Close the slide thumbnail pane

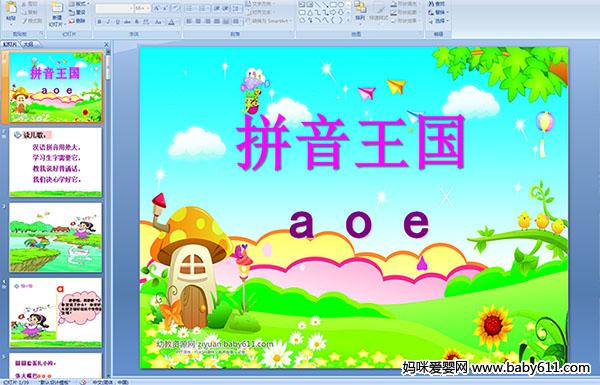(x=107, y=44)
